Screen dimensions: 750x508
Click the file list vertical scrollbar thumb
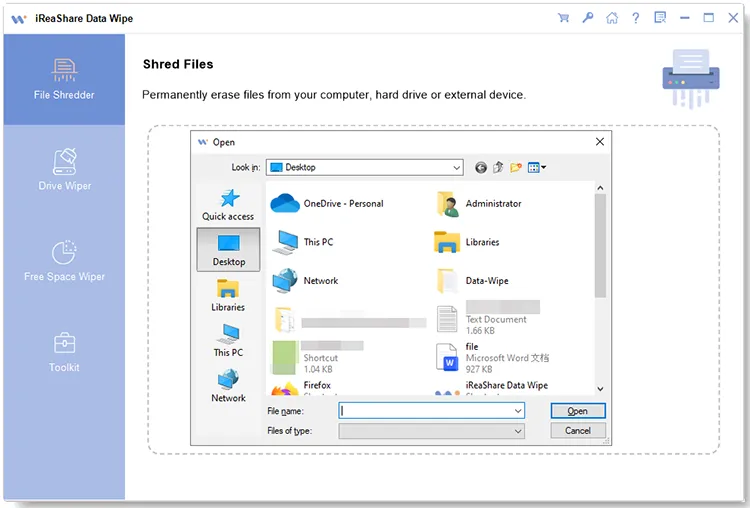pyautogui.click(x=600, y=245)
